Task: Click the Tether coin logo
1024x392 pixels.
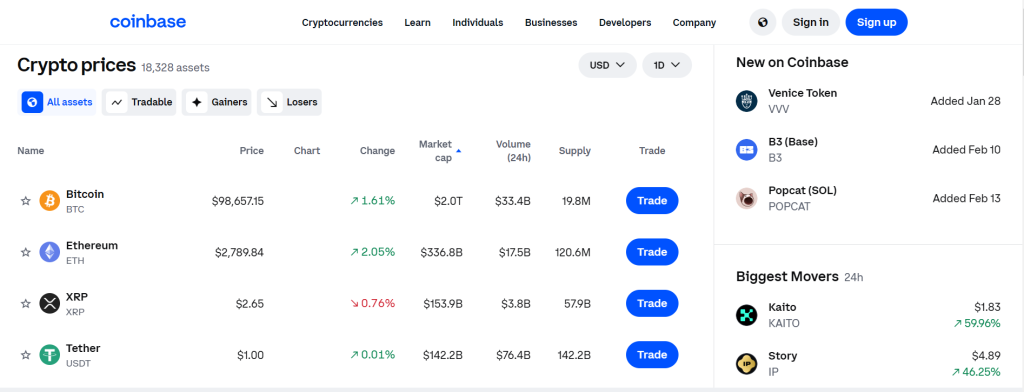Action: pos(50,355)
